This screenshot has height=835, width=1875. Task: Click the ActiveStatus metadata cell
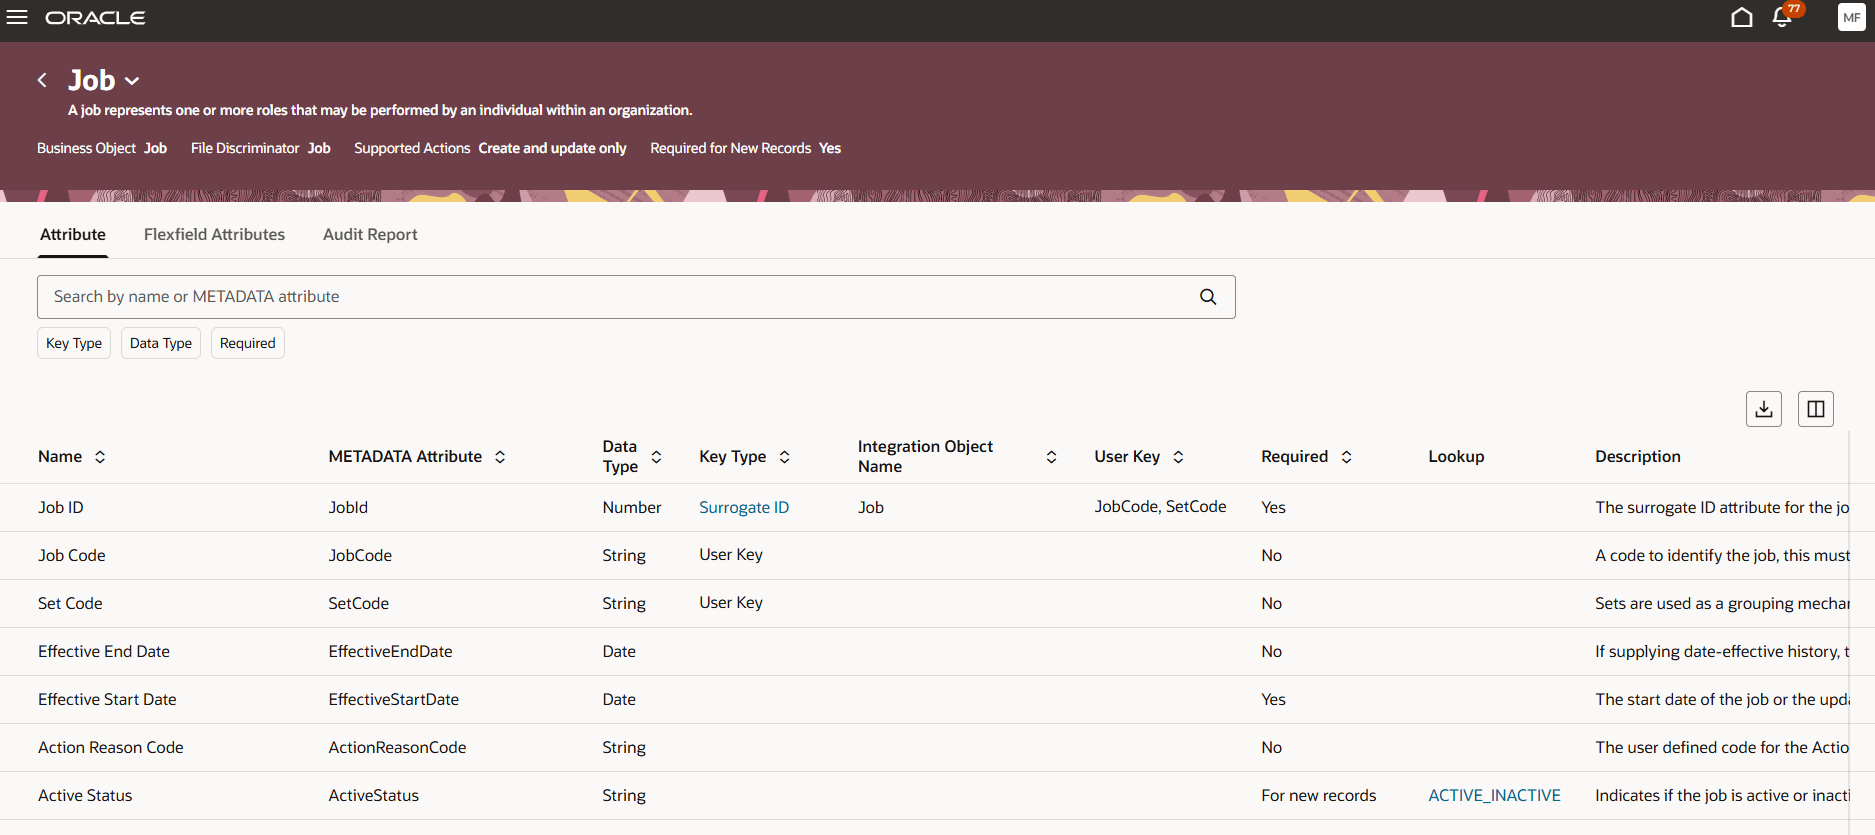[x=374, y=795]
